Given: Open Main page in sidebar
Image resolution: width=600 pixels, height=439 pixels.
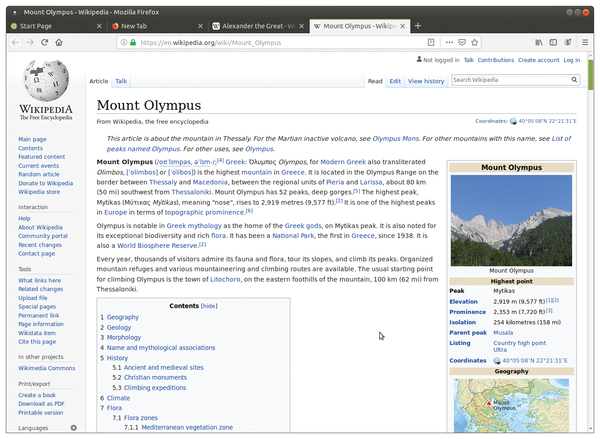Looking at the screenshot, I should point(32,139).
